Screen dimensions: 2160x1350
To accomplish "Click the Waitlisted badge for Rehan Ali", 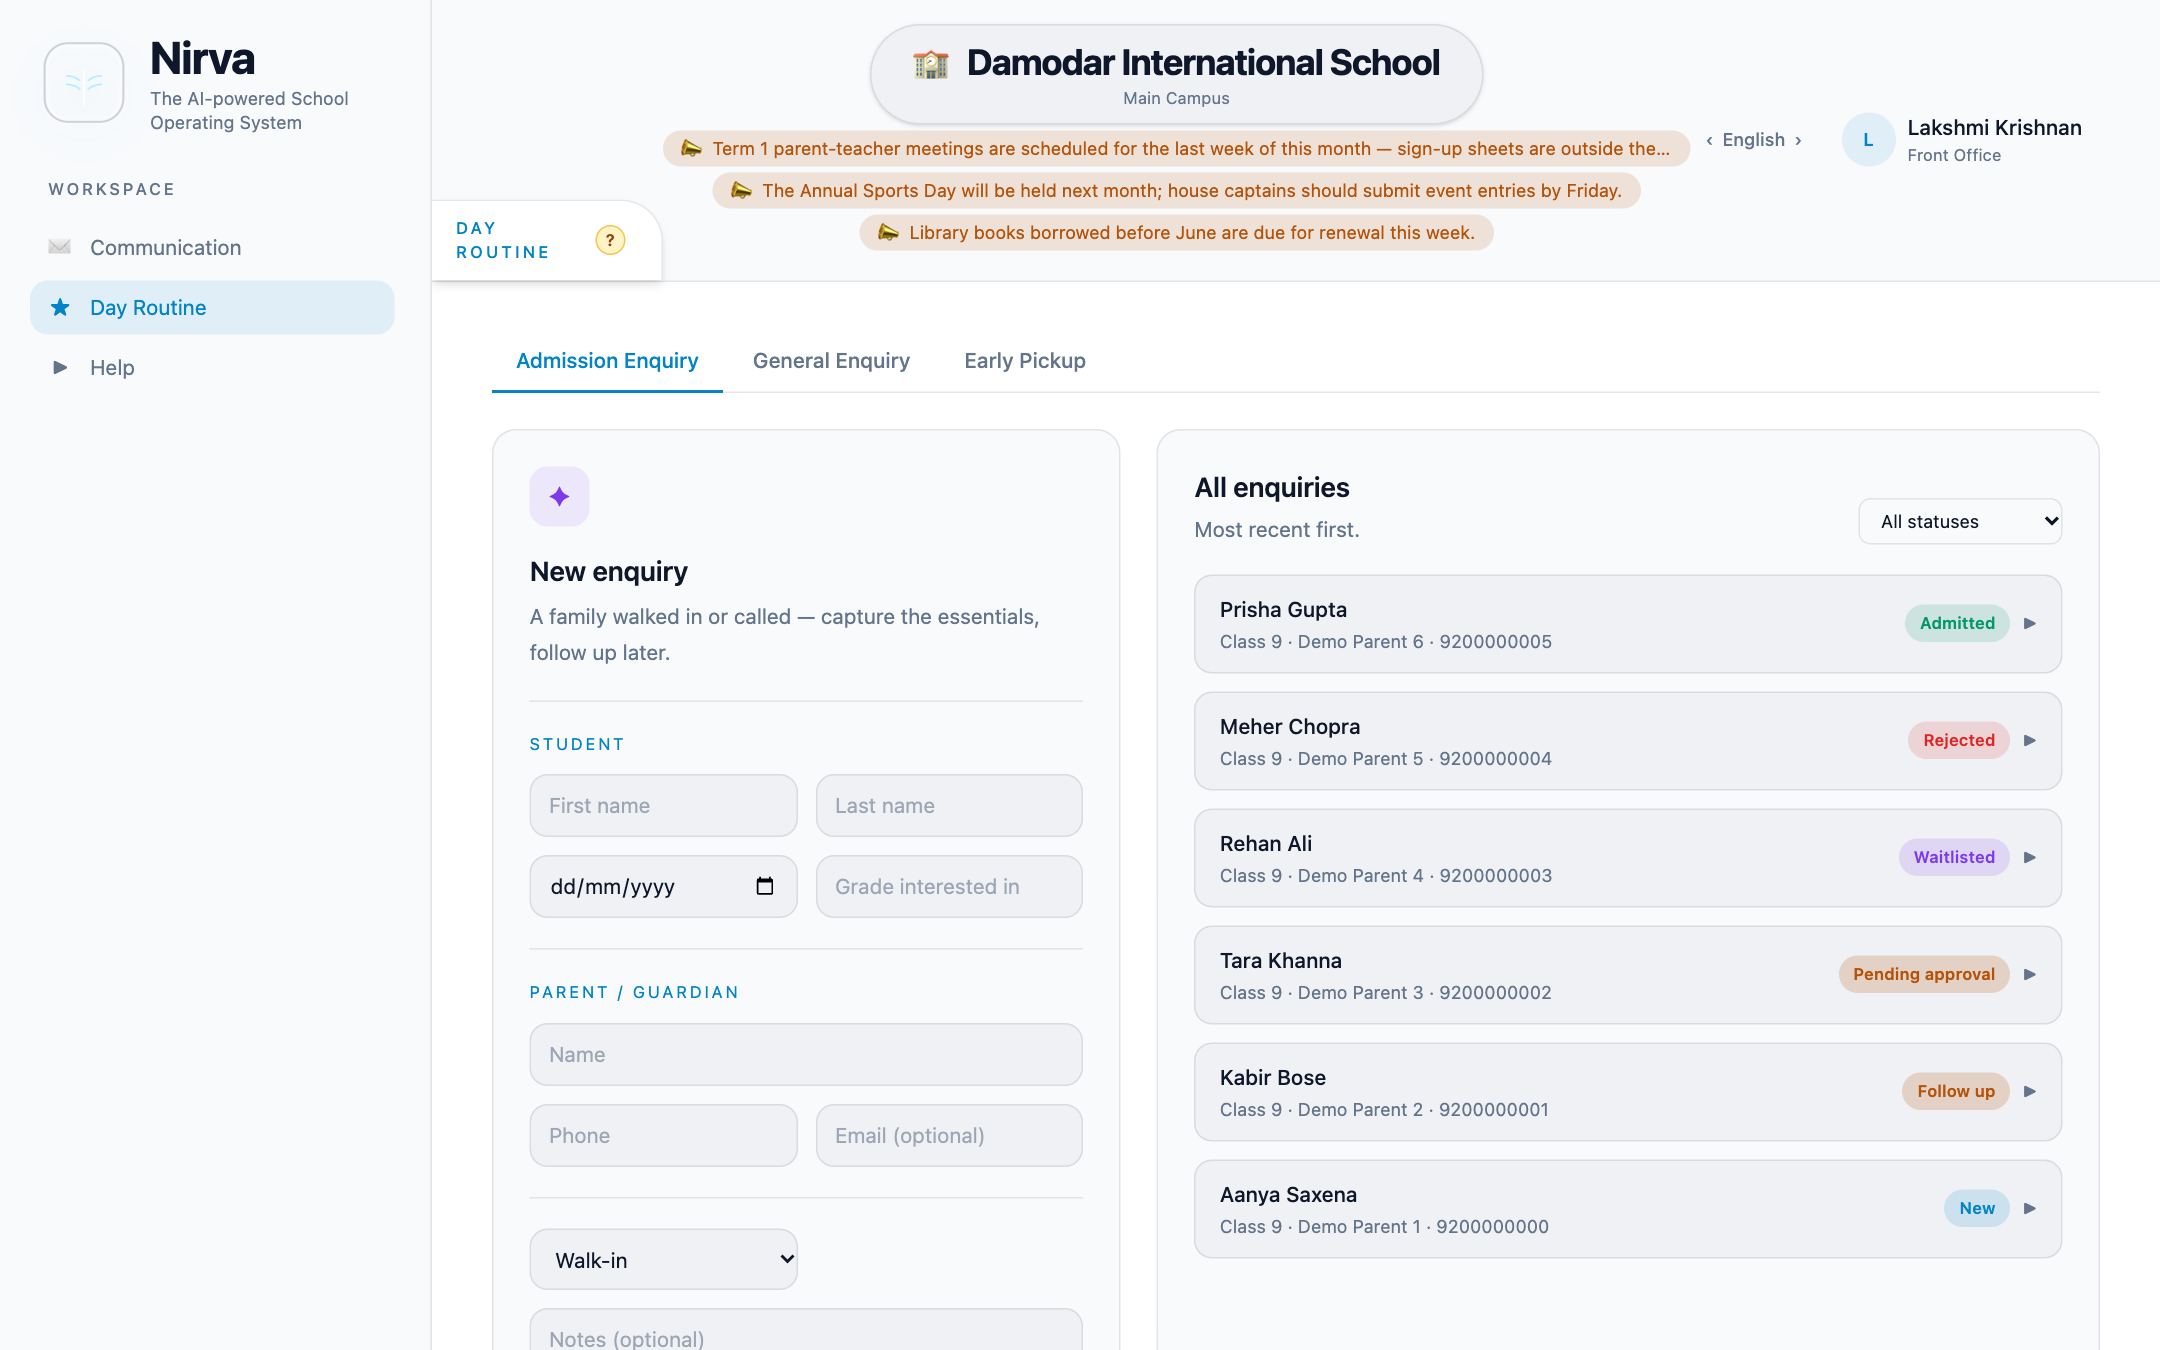I will pos(1954,857).
